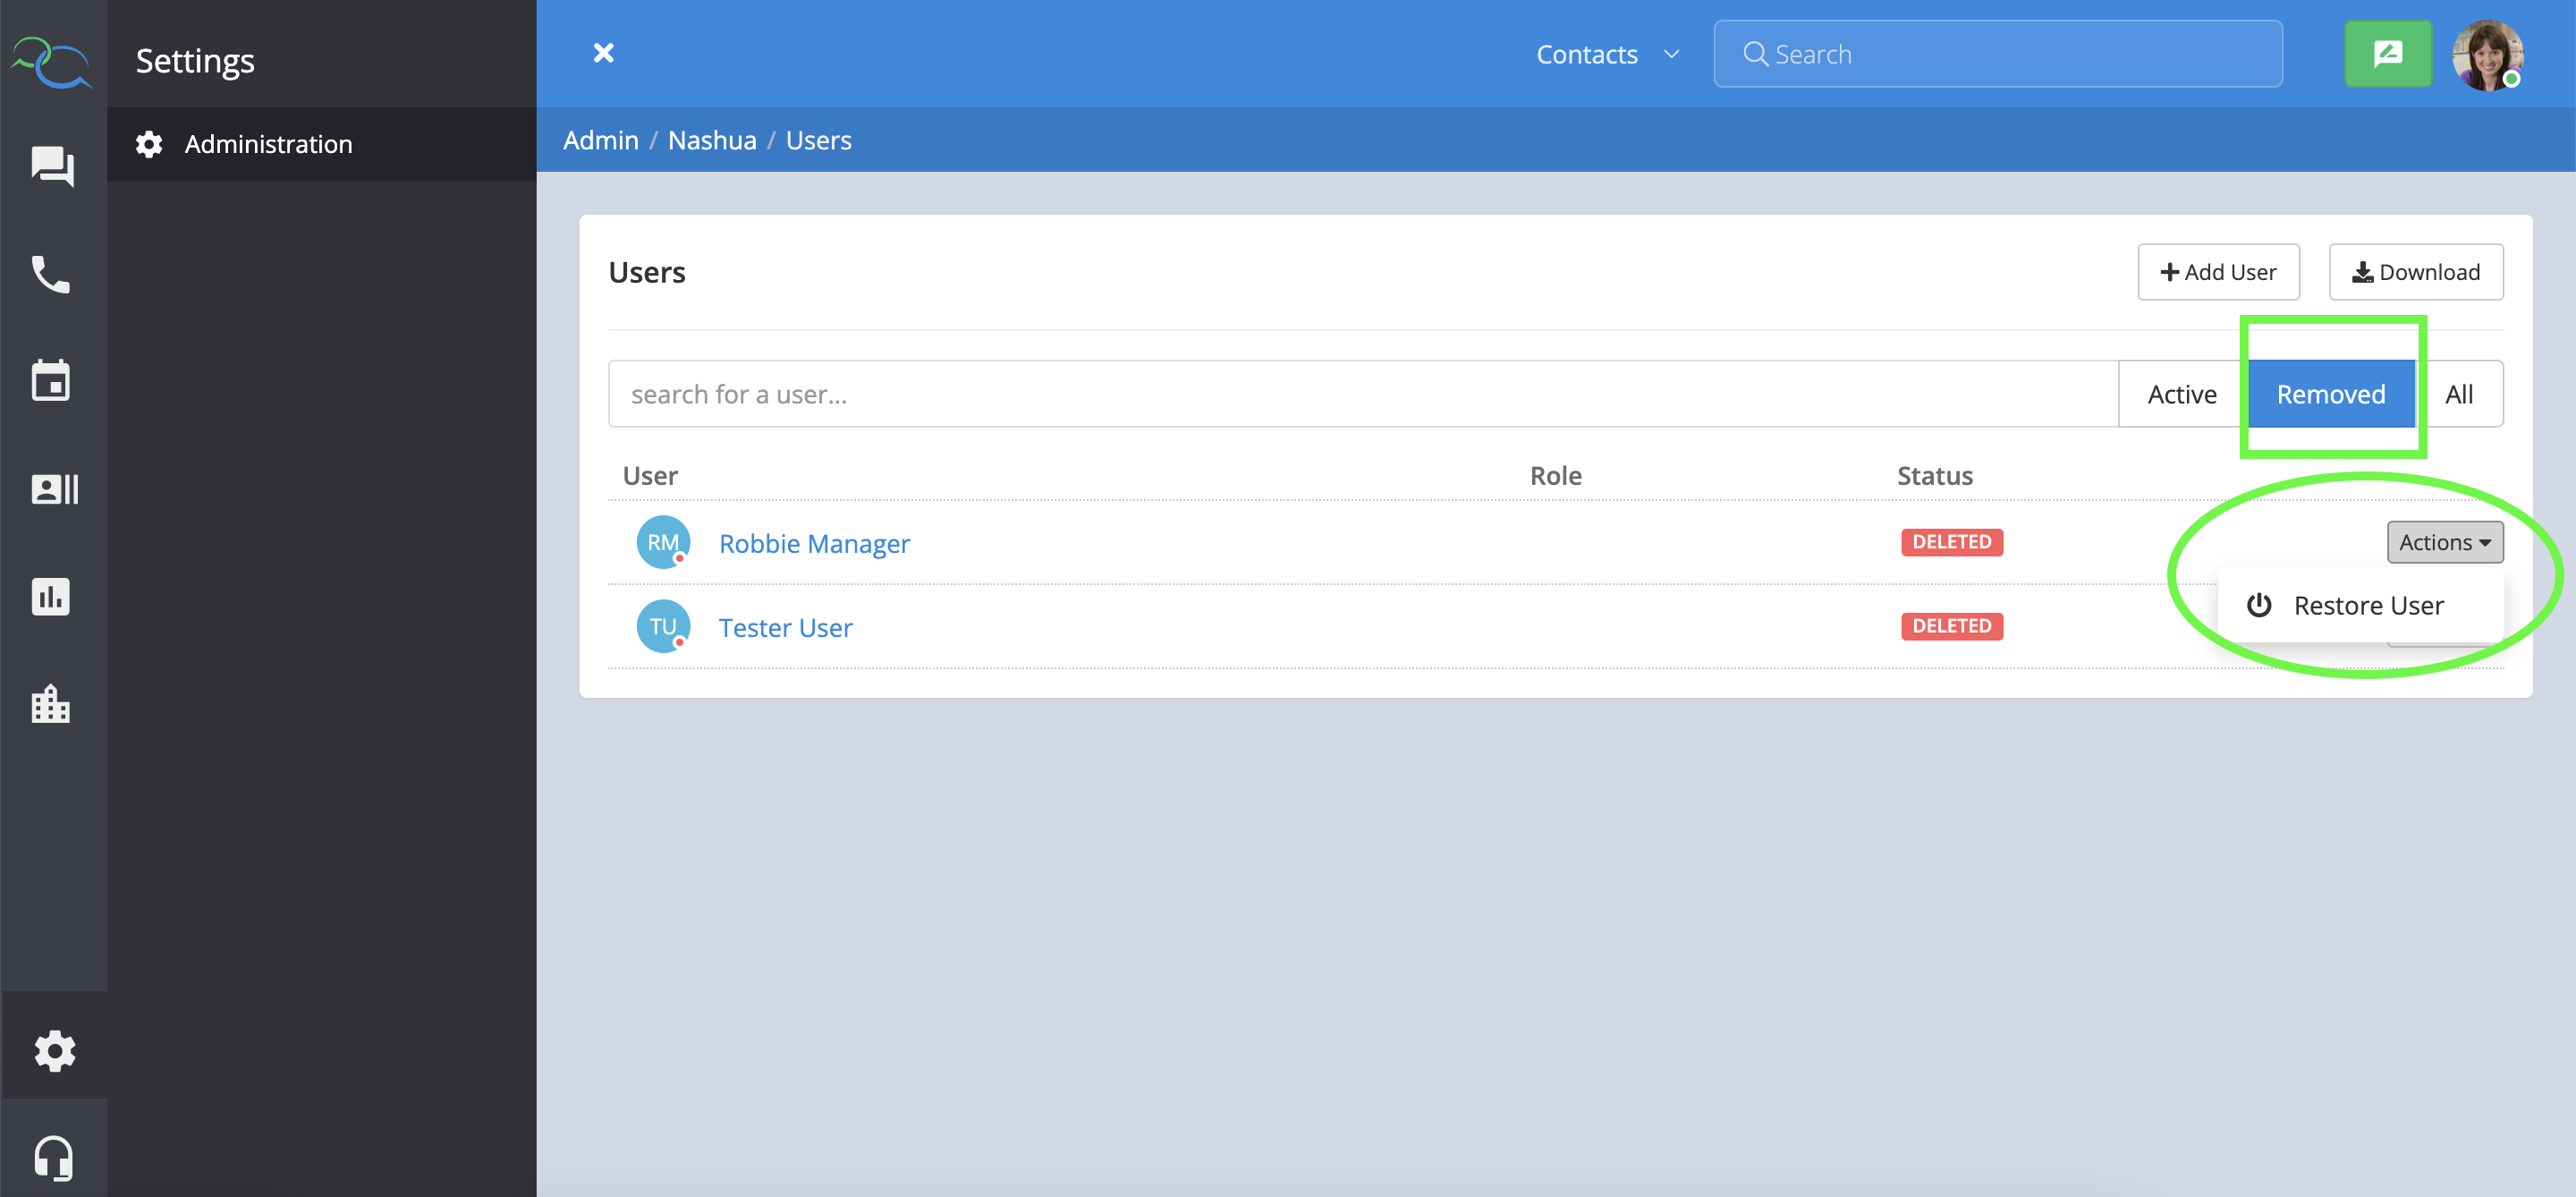2576x1197 pixels.
Task: Open the contacts directory sidebar icon
Action: [x=54, y=489]
